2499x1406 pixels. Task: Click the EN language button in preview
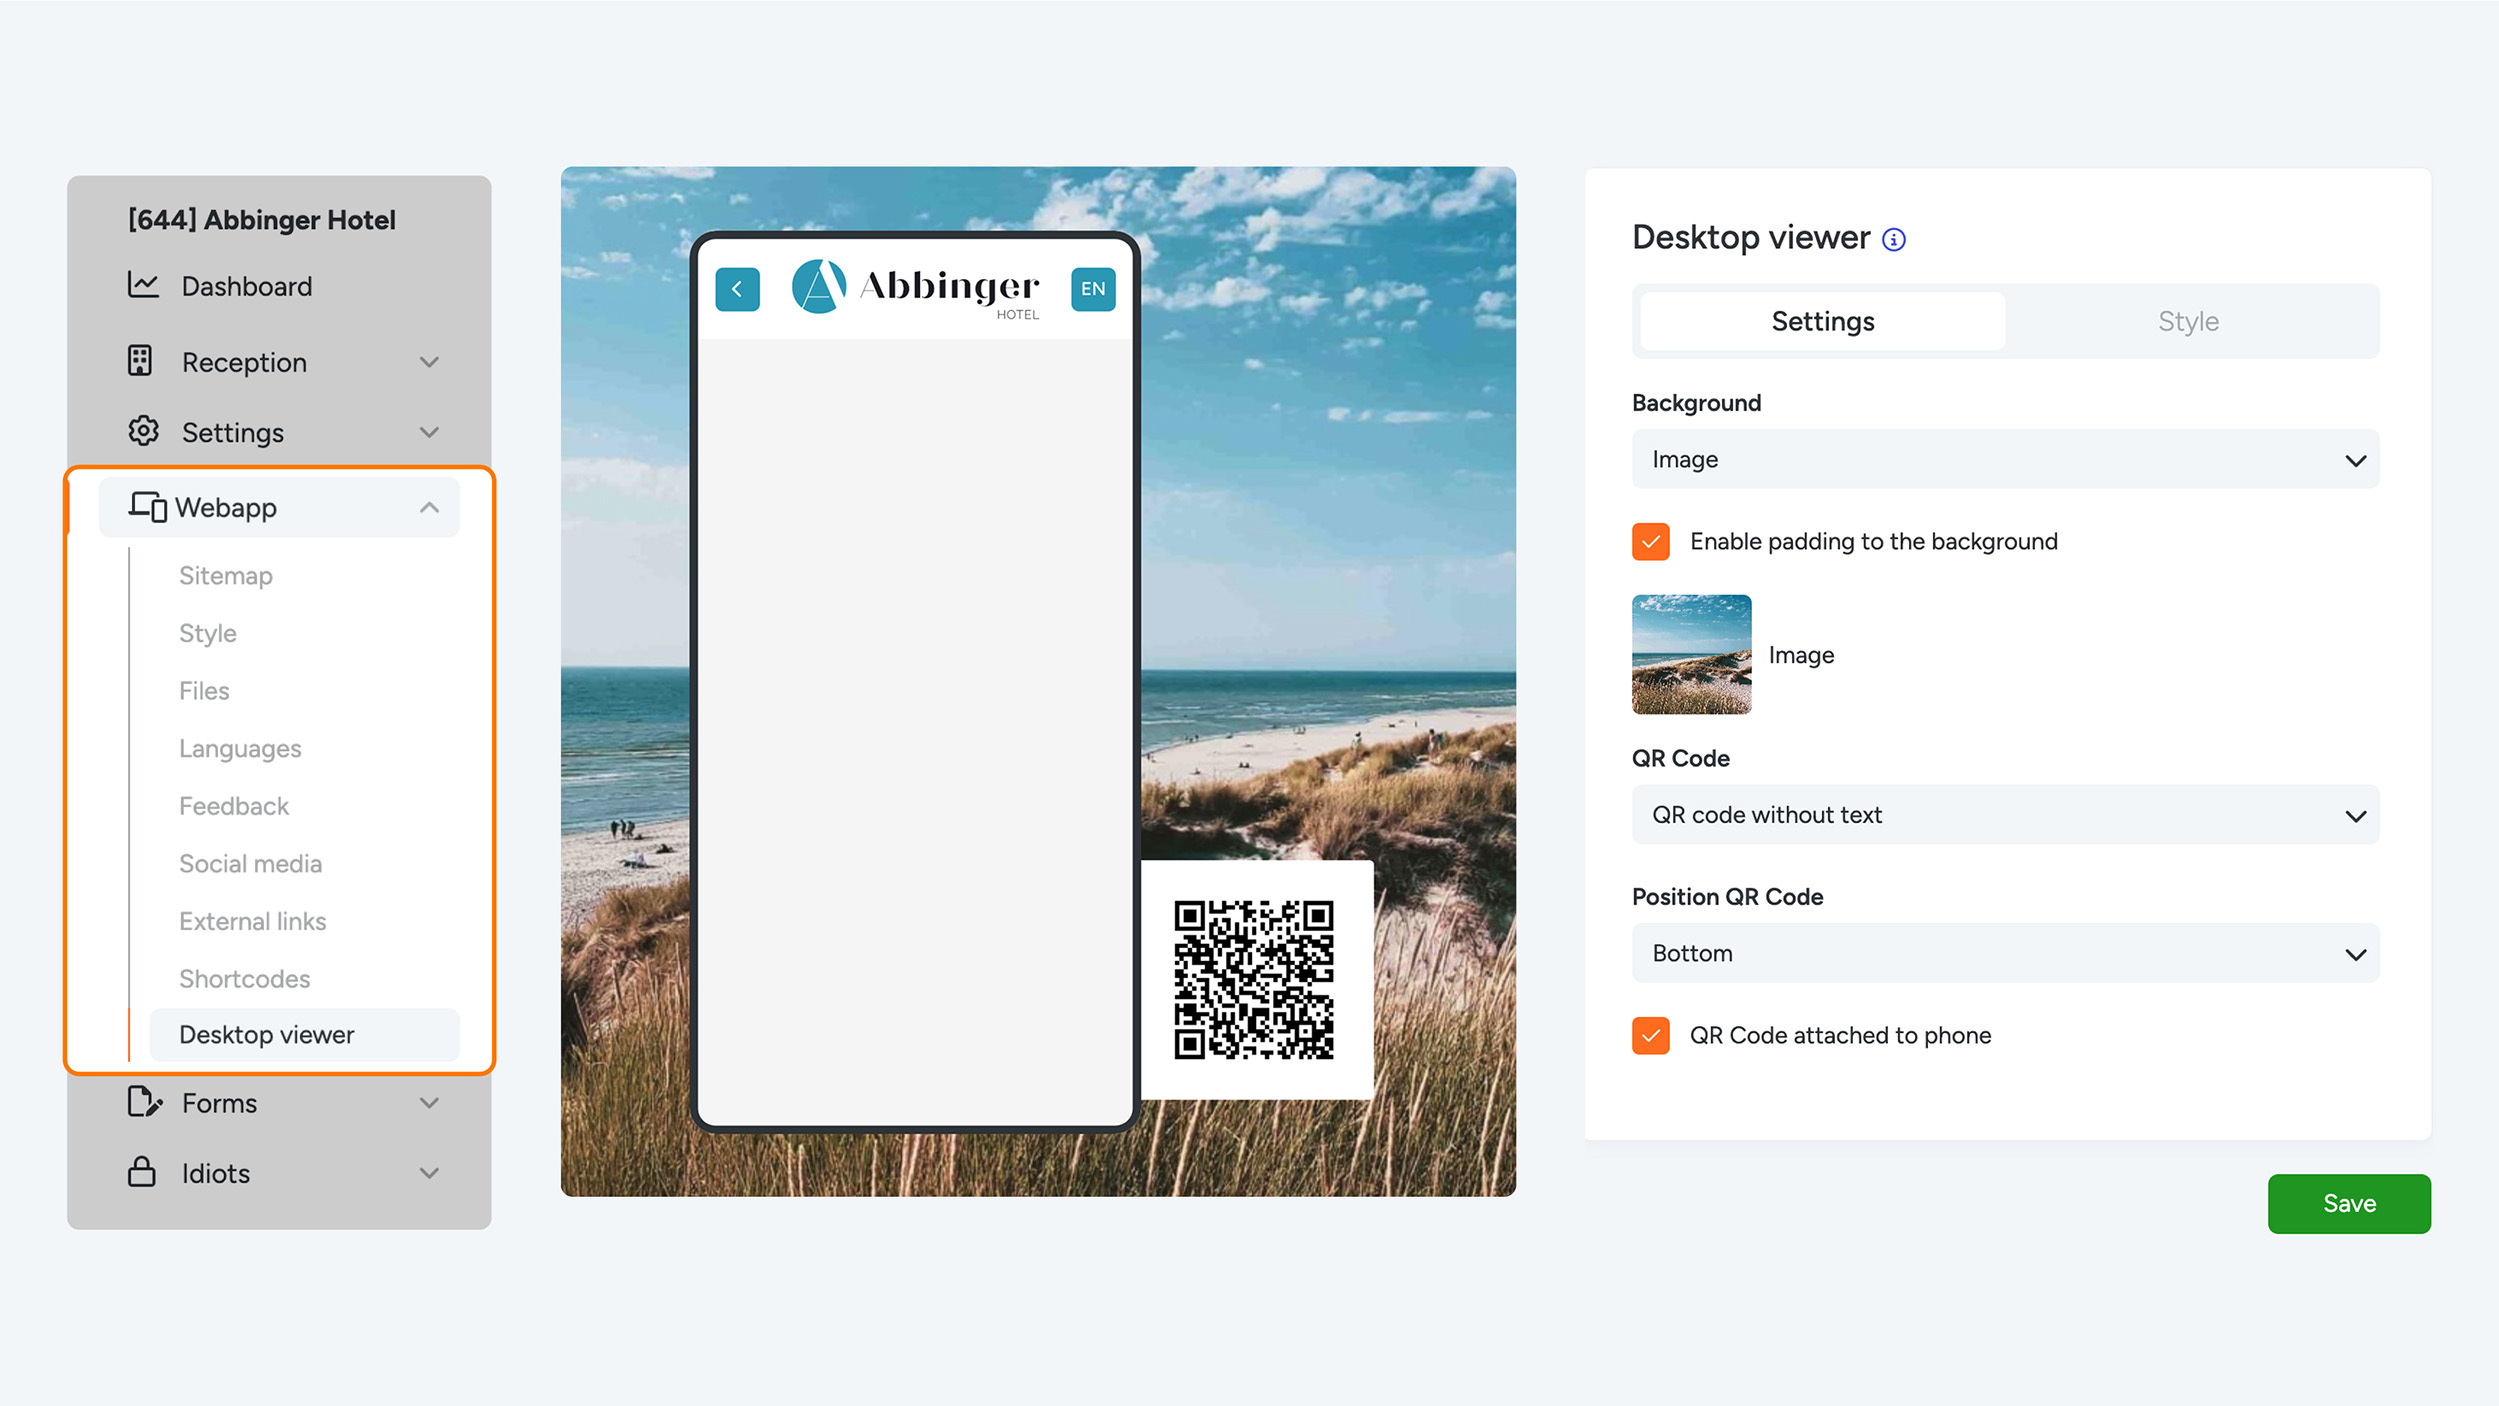point(1093,289)
